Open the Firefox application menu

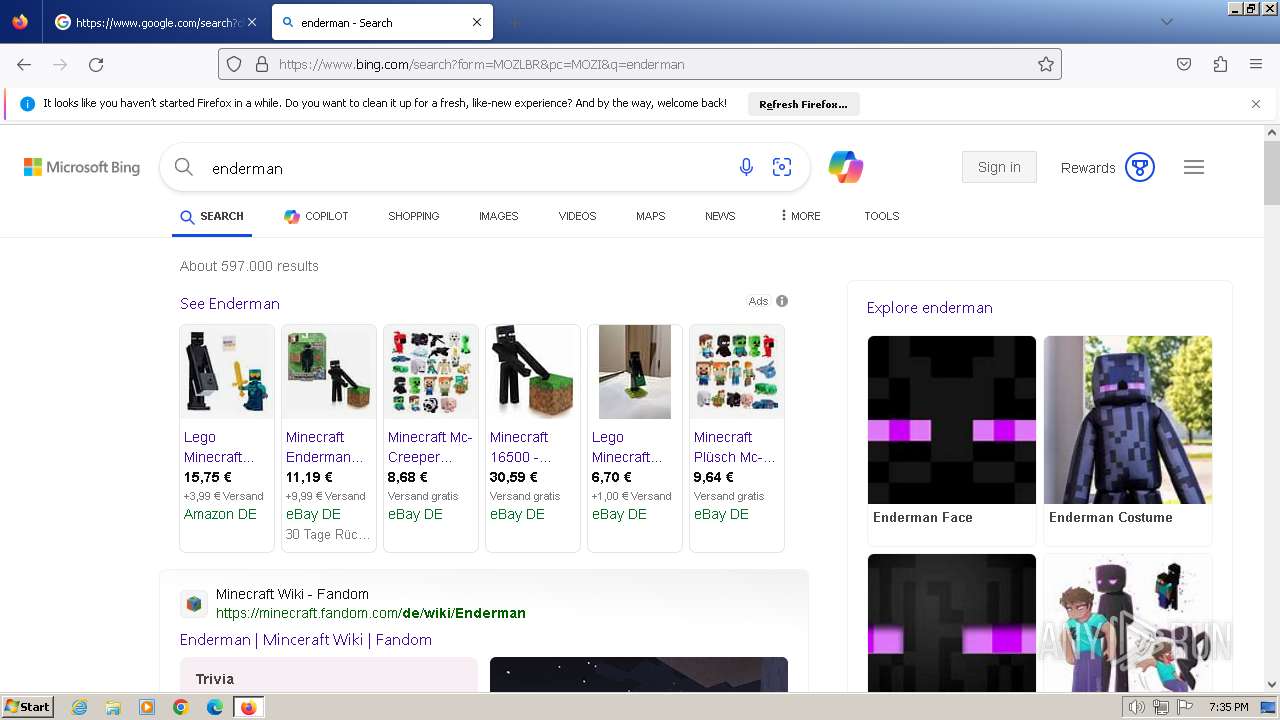tap(1256, 64)
